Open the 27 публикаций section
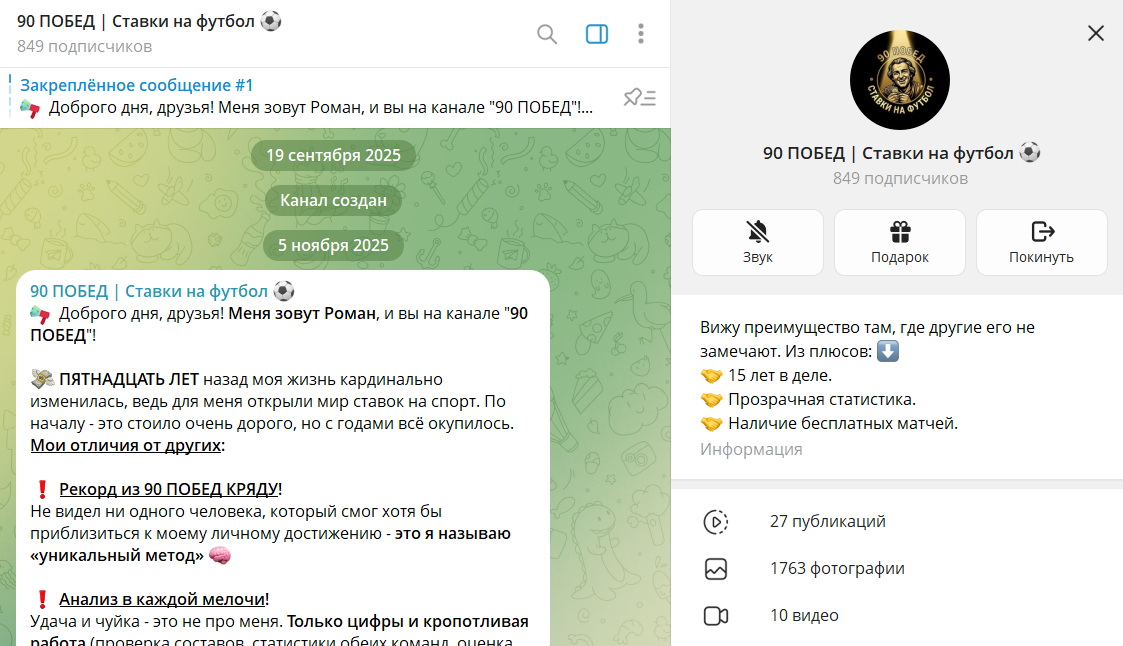 pos(897,521)
